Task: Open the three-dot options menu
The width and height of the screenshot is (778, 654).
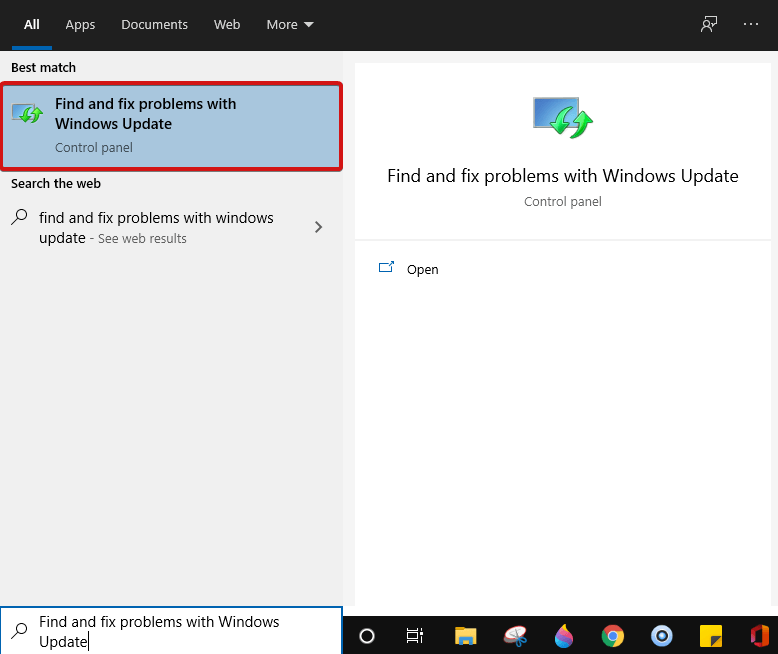Action: coord(751,24)
